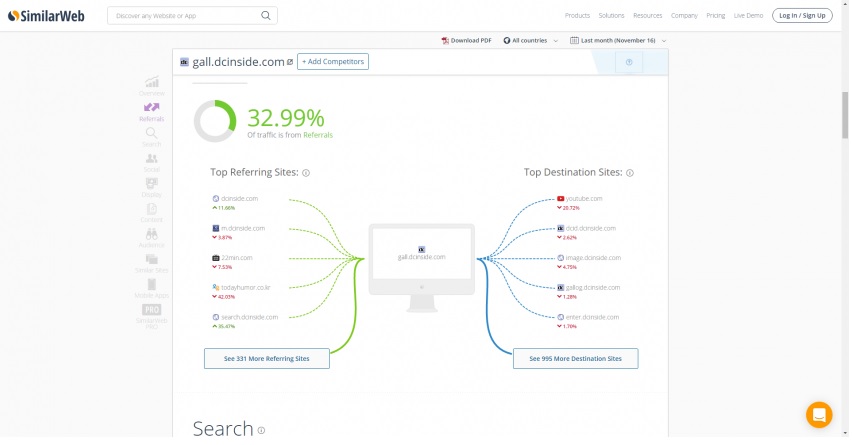Image resolution: width=852 pixels, height=445 pixels.
Task: Click the Log in / Sign Up button
Action: point(802,16)
